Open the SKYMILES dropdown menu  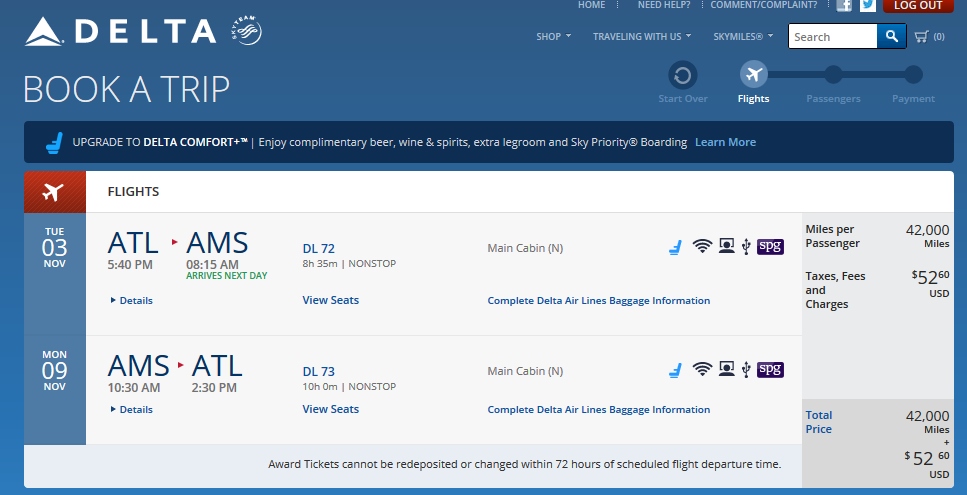coord(743,36)
